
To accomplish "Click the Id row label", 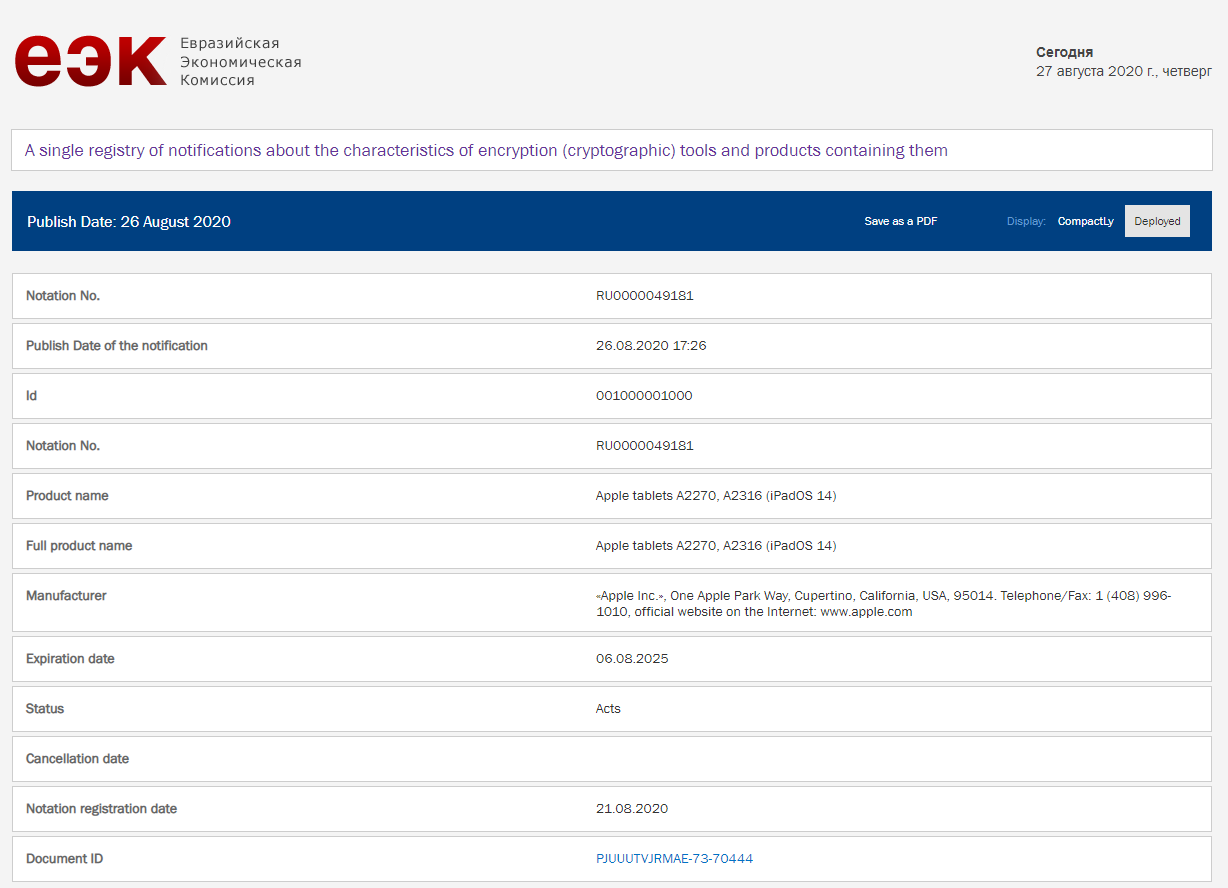I will click(31, 396).
